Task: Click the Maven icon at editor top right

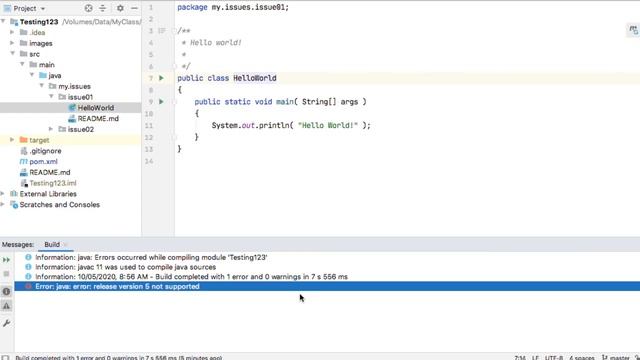Action: click(x=633, y=30)
